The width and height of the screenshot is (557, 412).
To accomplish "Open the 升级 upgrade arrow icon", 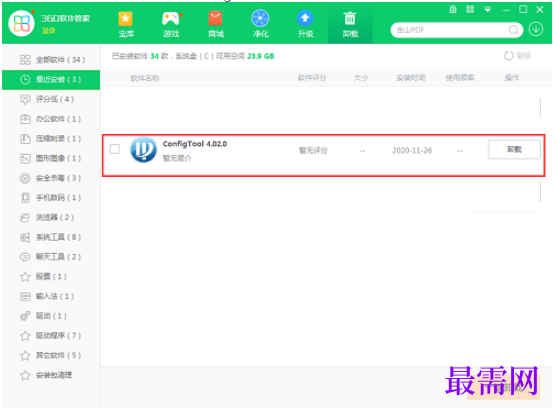I will [305, 24].
